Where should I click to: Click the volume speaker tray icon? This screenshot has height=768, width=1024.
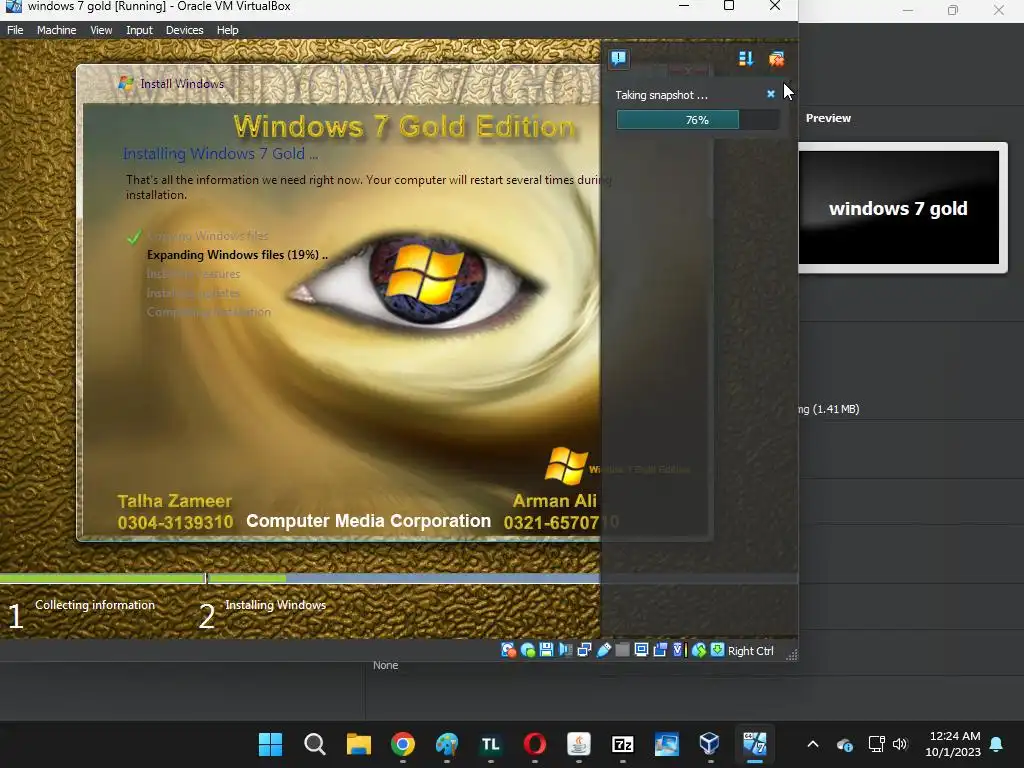900,744
